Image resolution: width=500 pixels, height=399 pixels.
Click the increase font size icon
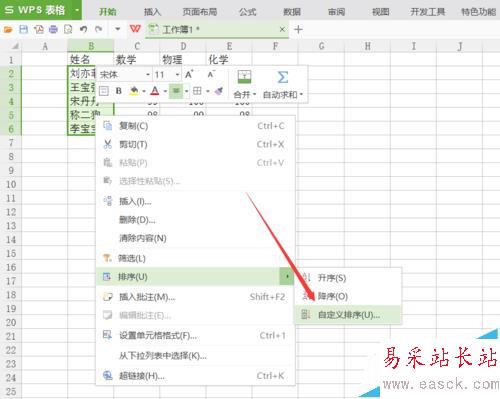(189, 74)
